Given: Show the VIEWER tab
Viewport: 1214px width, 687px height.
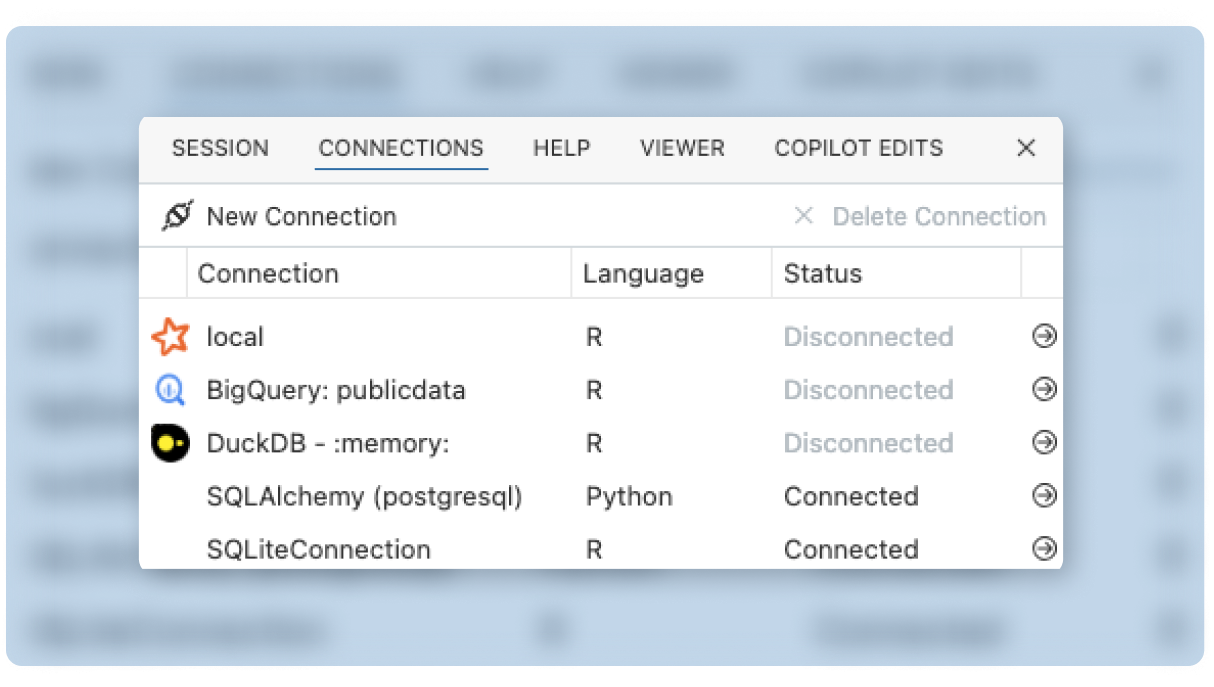Looking at the screenshot, I should 683,148.
